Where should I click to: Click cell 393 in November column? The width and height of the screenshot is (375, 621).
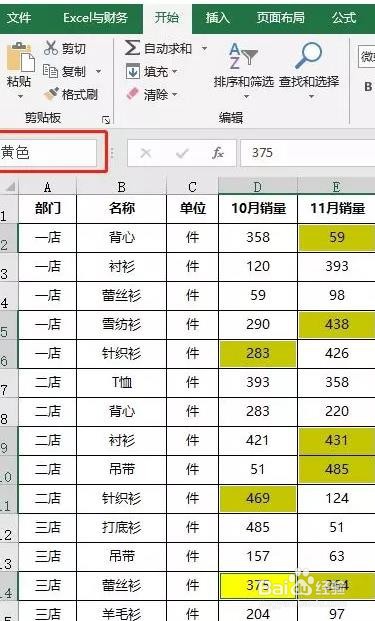tap(337, 267)
